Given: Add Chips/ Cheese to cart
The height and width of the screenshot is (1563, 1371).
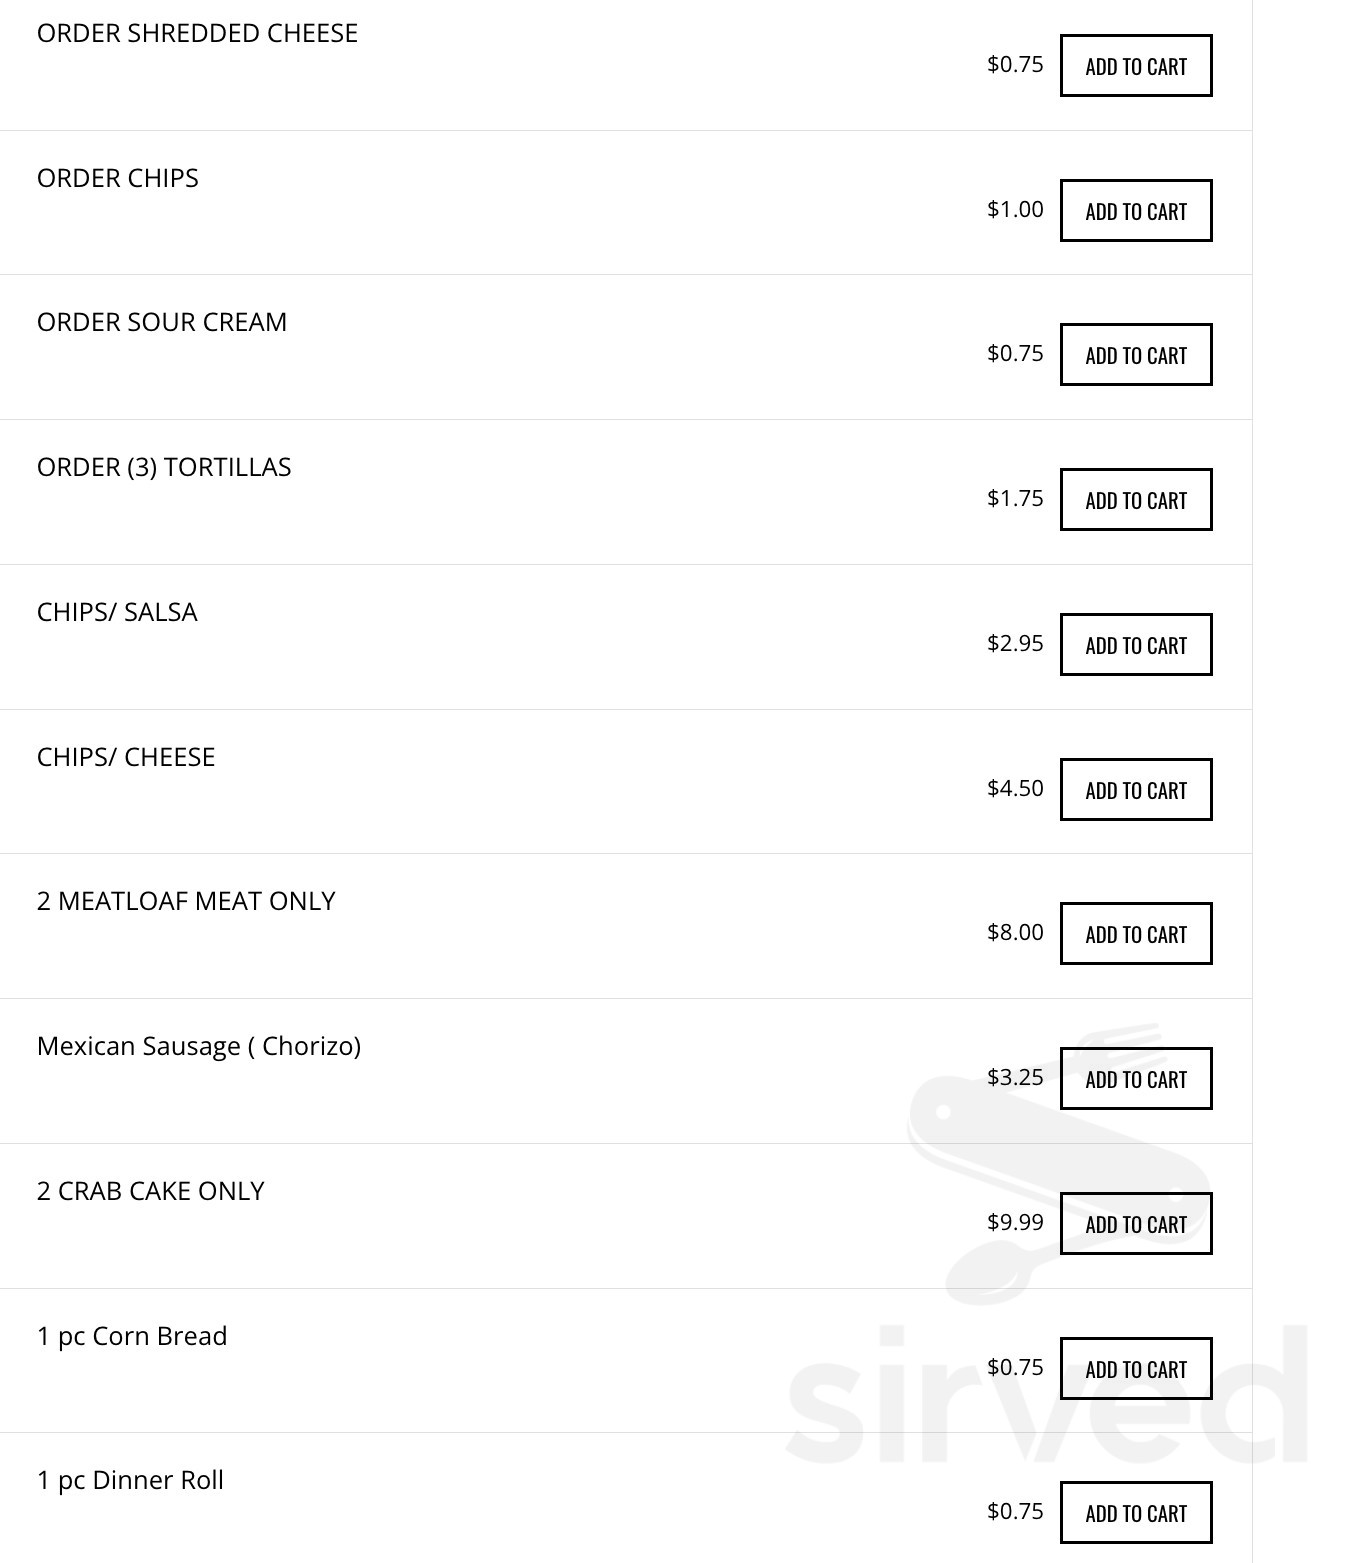Looking at the screenshot, I should 1135,790.
